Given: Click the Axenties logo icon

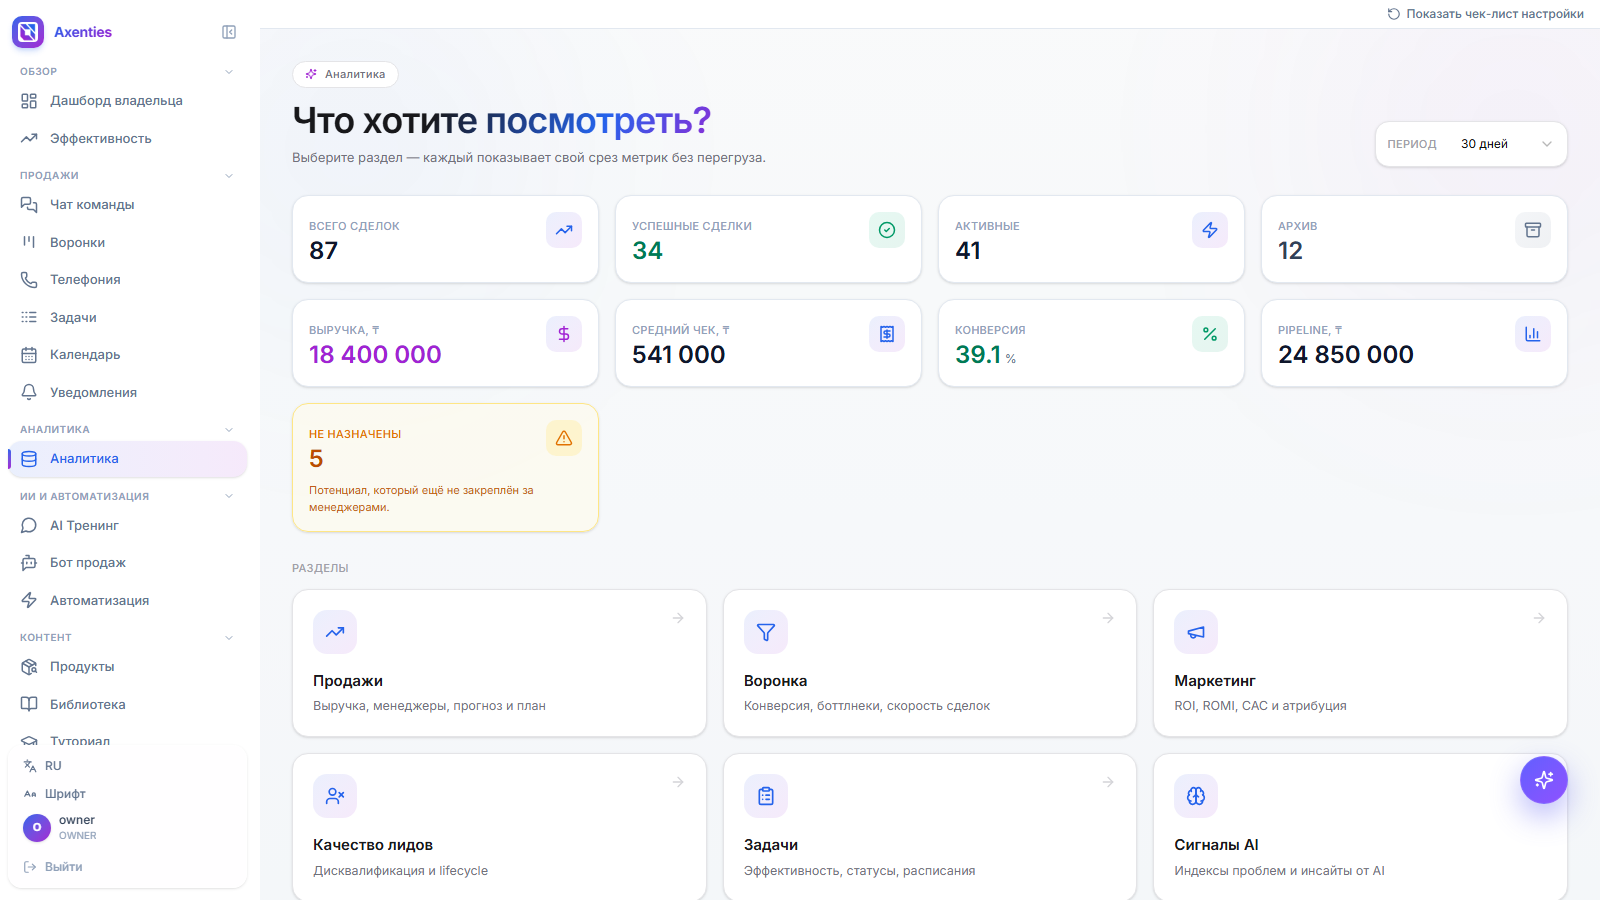Looking at the screenshot, I should (28, 32).
